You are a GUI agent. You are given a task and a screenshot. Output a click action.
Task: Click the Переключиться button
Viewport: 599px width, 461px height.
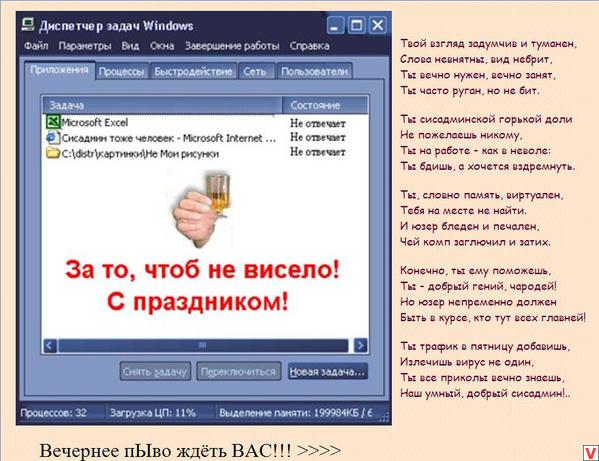pos(238,372)
